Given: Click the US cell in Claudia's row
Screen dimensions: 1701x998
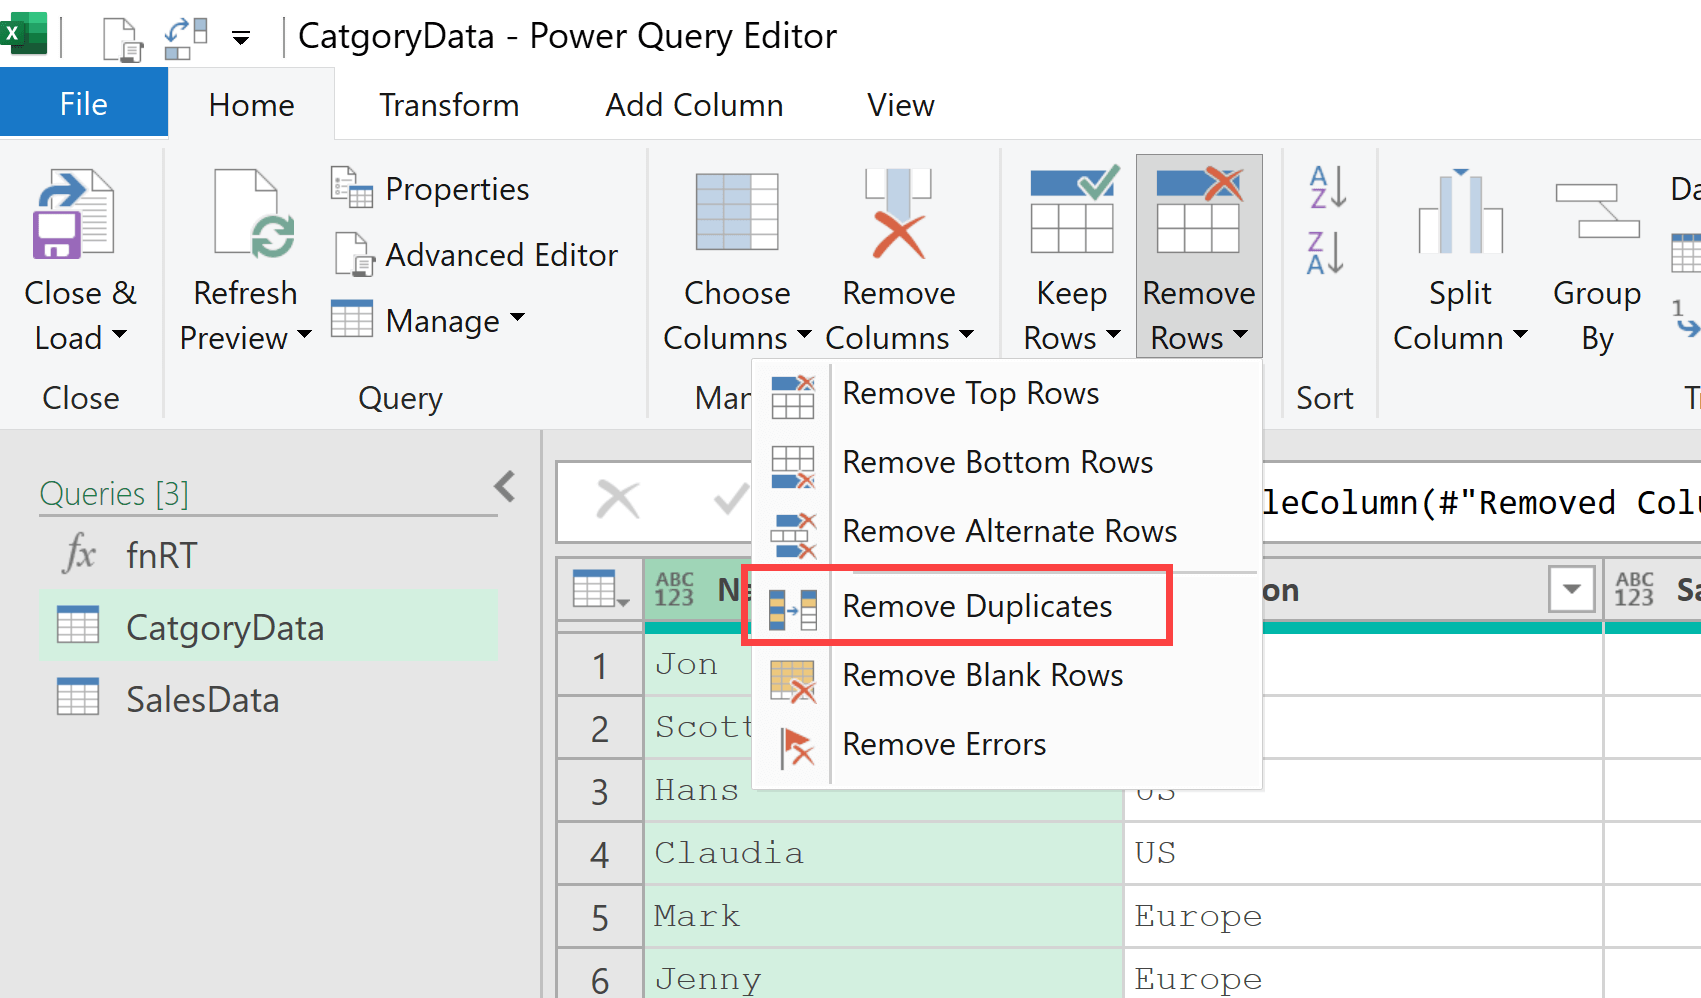Looking at the screenshot, I should pyautogui.click(x=1363, y=853).
